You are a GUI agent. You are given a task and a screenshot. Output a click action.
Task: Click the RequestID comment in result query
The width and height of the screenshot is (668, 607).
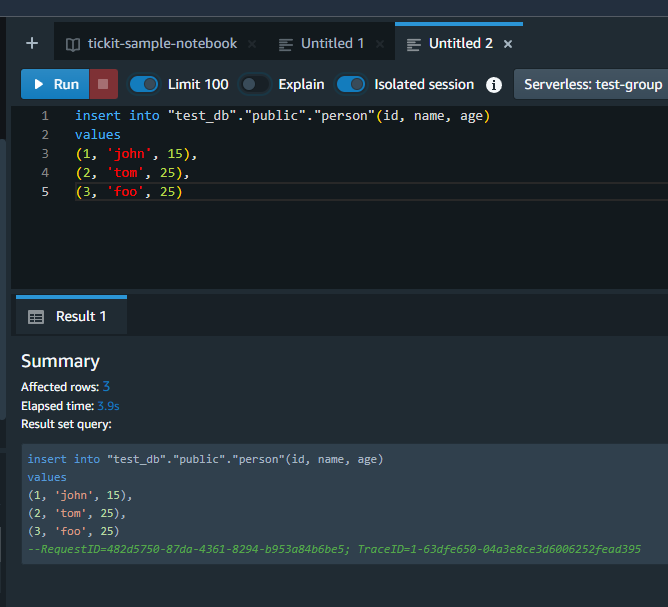click(x=333, y=549)
